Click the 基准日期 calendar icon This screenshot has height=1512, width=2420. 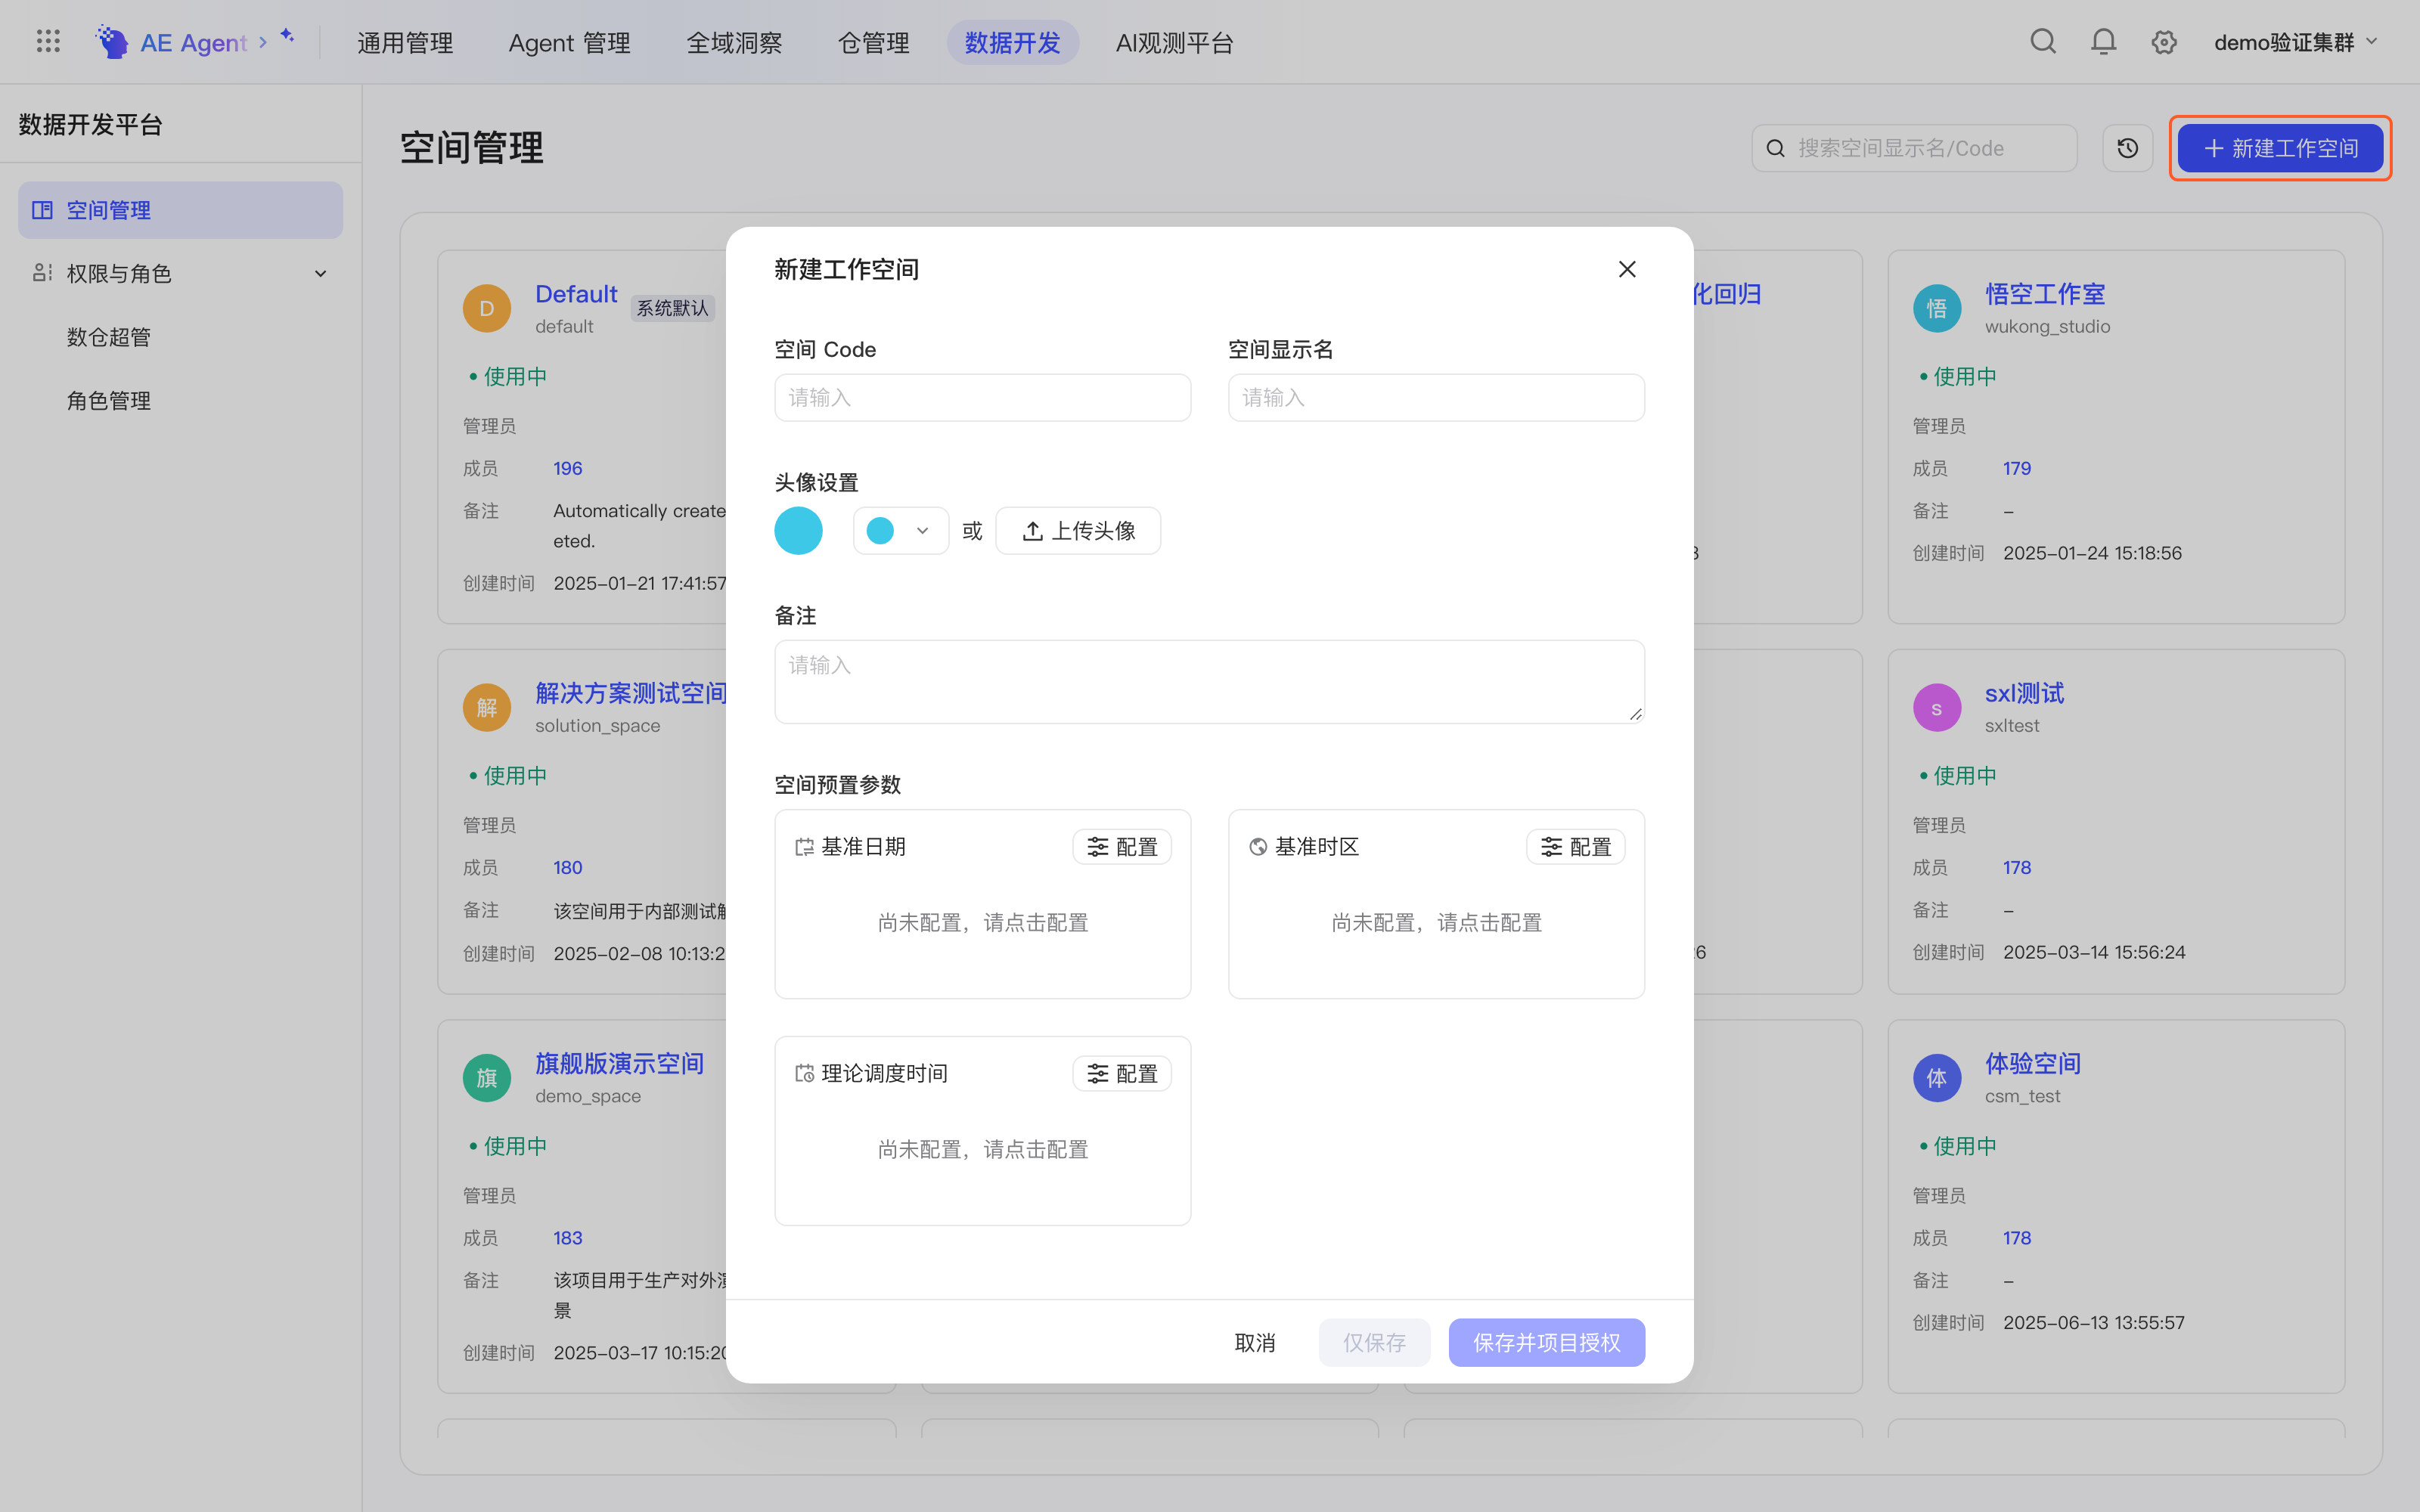(804, 847)
